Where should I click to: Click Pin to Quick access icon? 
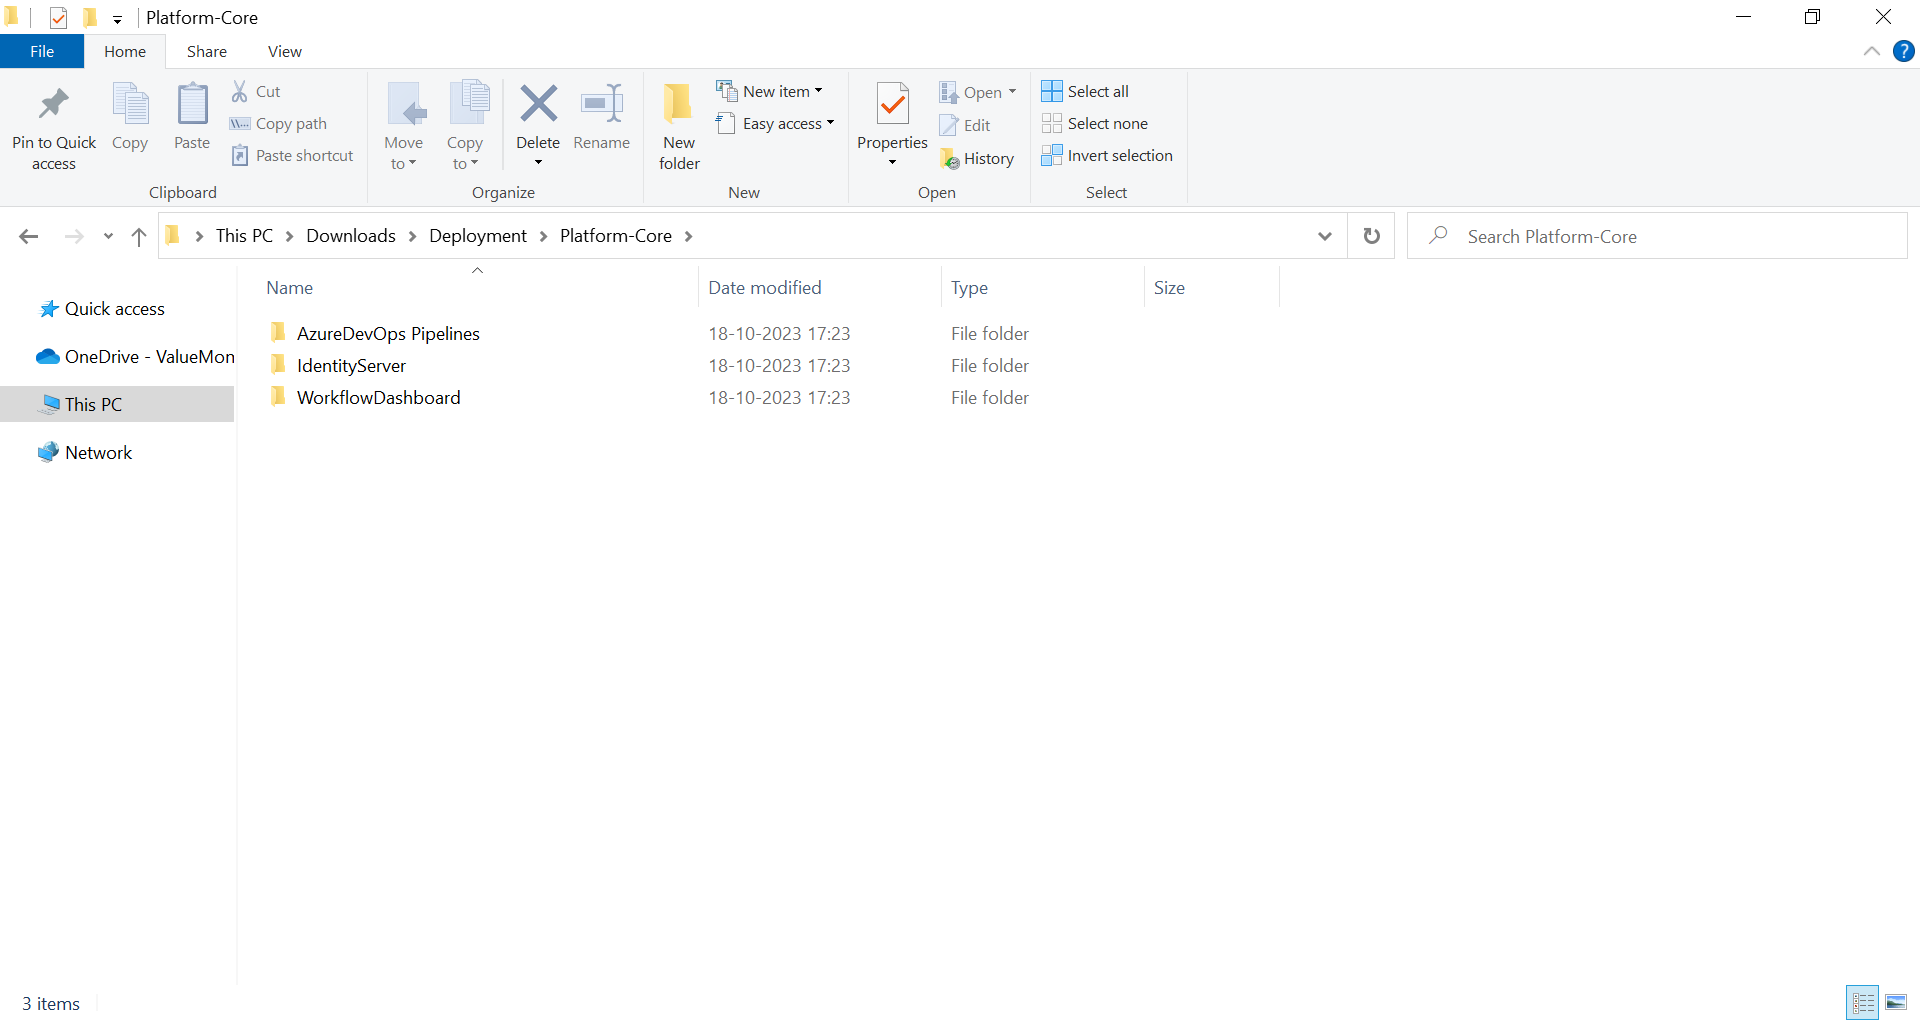click(x=54, y=104)
